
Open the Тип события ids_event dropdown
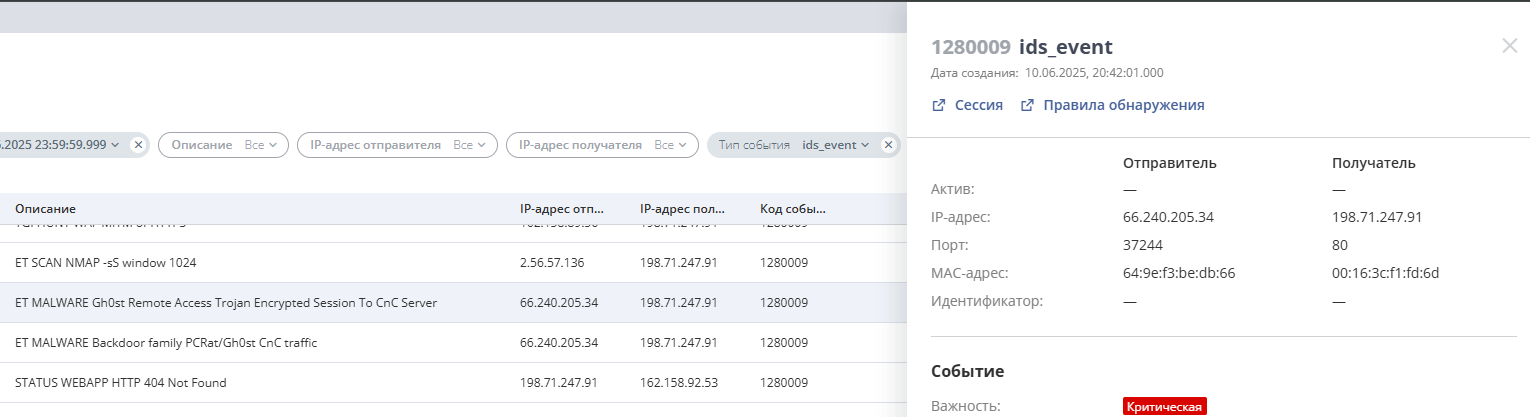point(793,145)
